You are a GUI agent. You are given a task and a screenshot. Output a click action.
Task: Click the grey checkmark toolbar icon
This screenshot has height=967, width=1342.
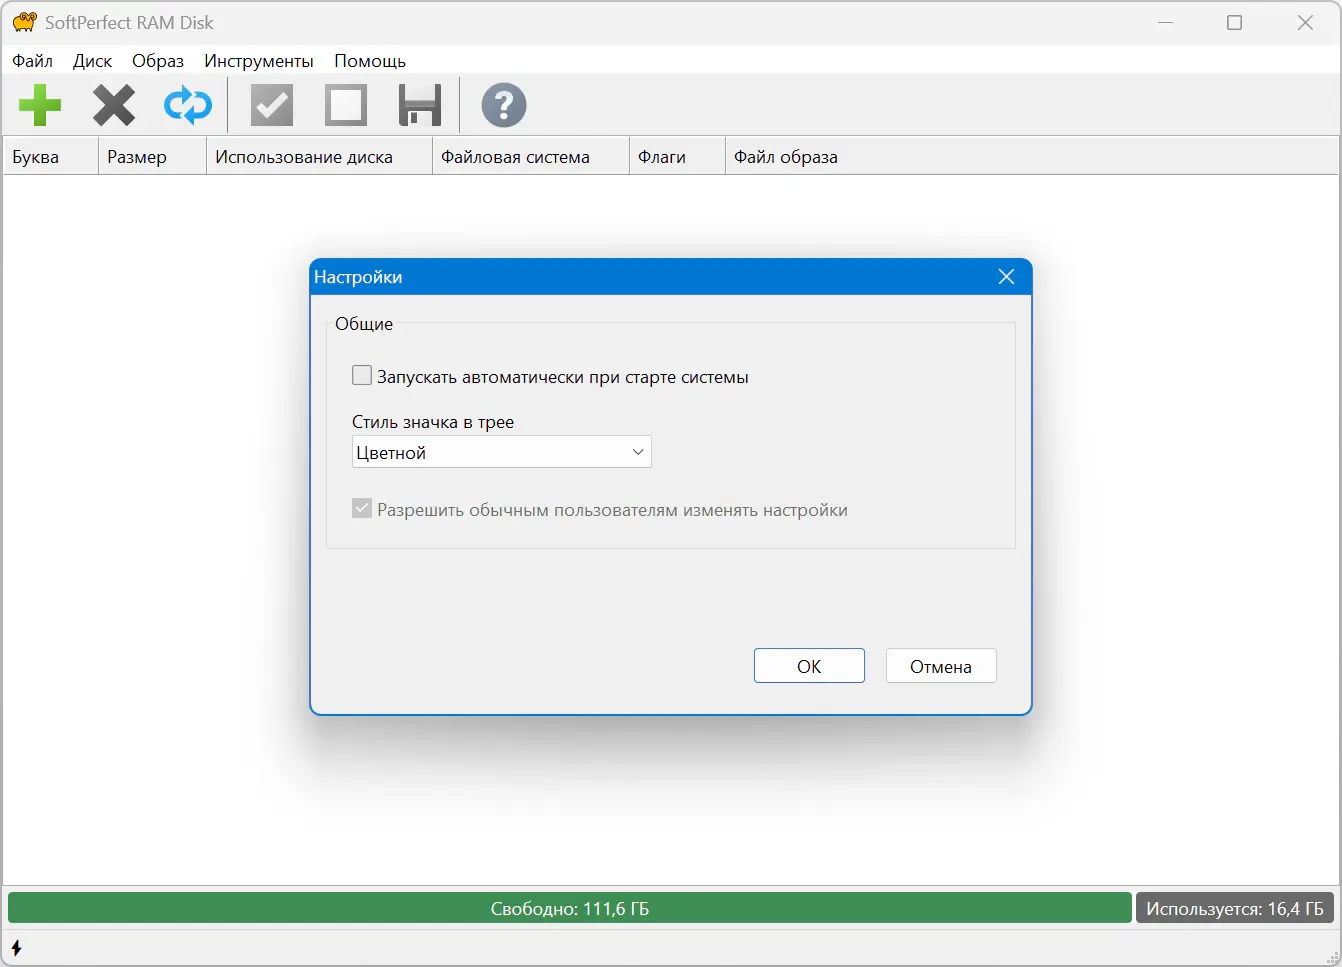click(271, 105)
